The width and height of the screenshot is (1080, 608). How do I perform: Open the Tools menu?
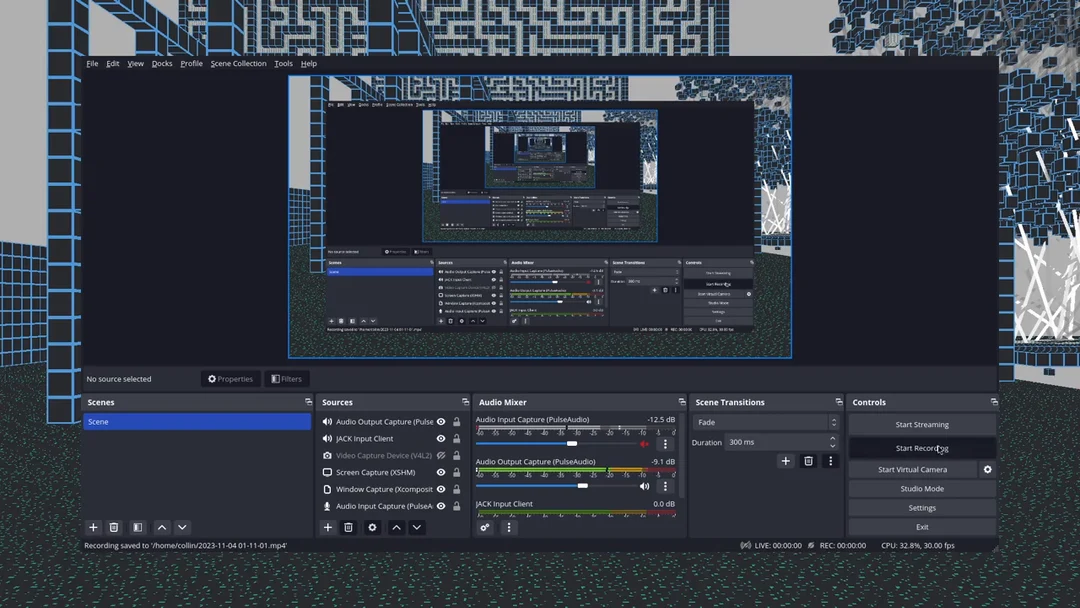[x=283, y=63]
